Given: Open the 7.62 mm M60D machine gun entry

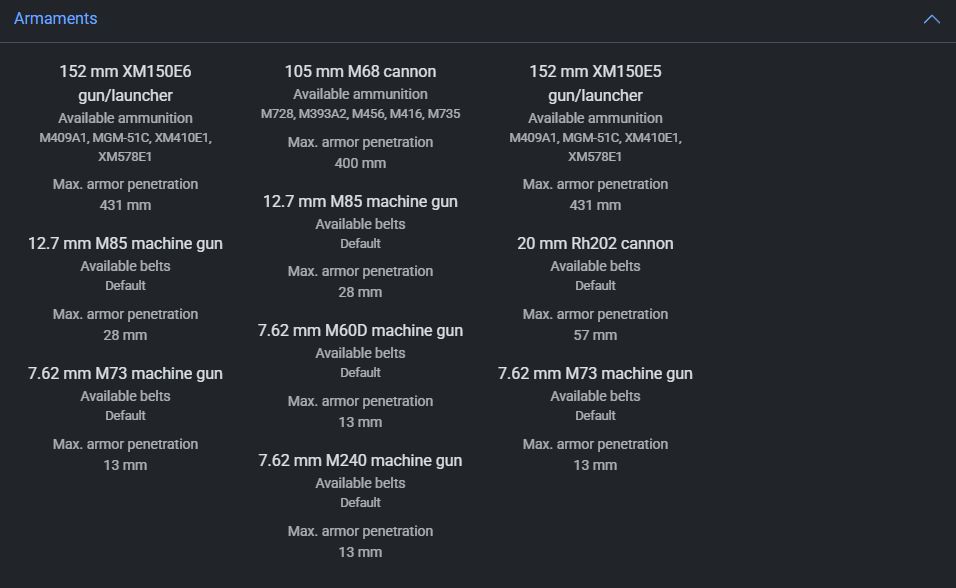Looking at the screenshot, I should point(360,330).
